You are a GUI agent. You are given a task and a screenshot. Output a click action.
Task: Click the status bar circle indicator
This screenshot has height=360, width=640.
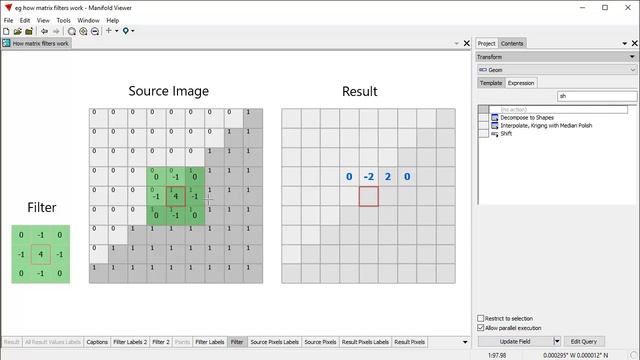634,355
